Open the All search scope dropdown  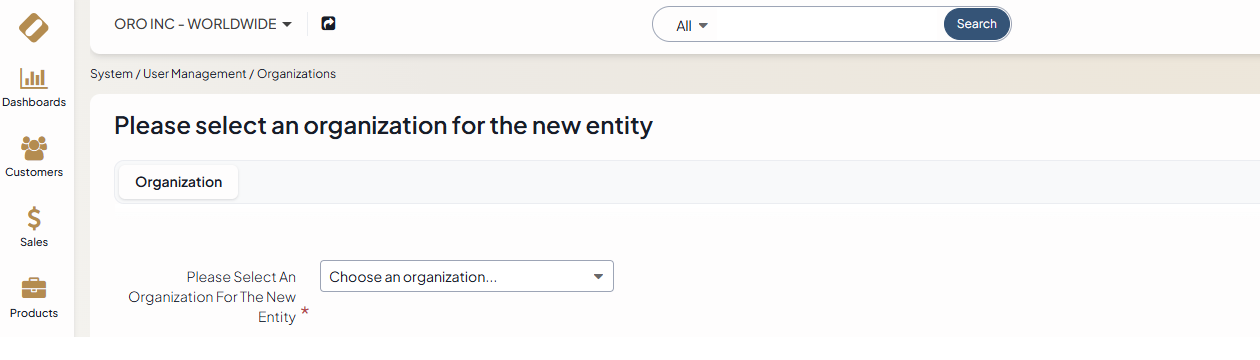pyautogui.click(x=692, y=26)
